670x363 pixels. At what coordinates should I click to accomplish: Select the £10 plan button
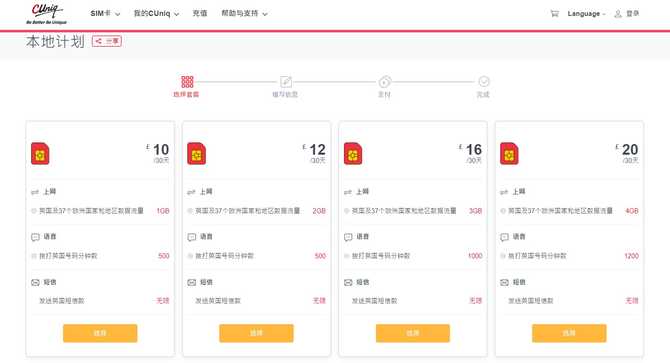click(100, 333)
